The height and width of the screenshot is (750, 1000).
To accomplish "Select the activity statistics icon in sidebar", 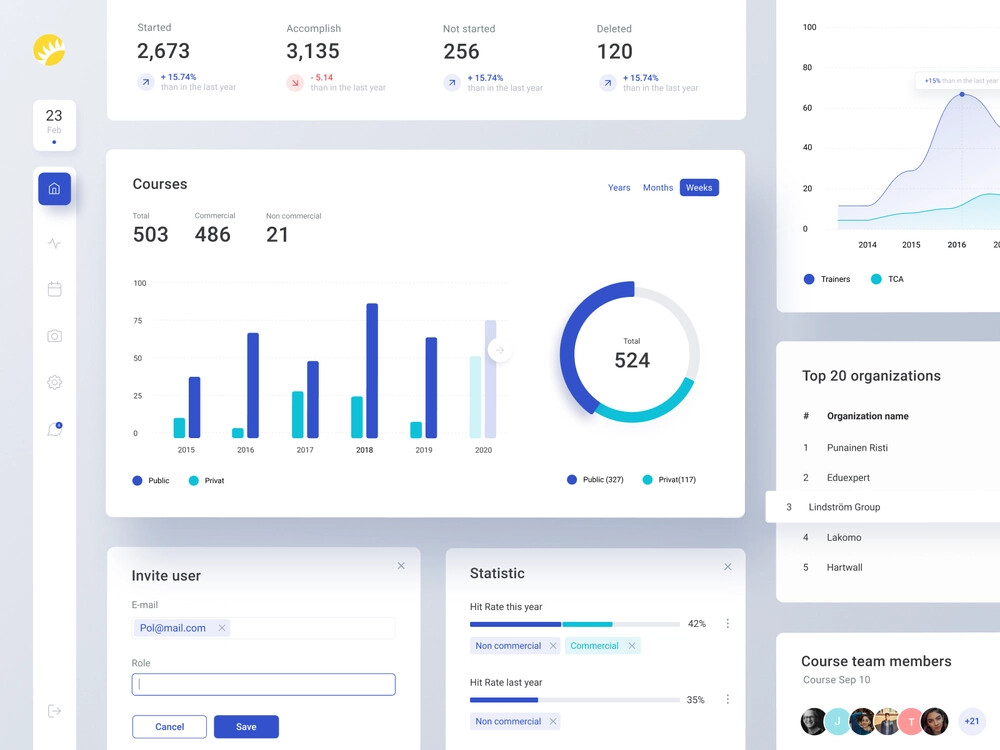I will pos(54,243).
